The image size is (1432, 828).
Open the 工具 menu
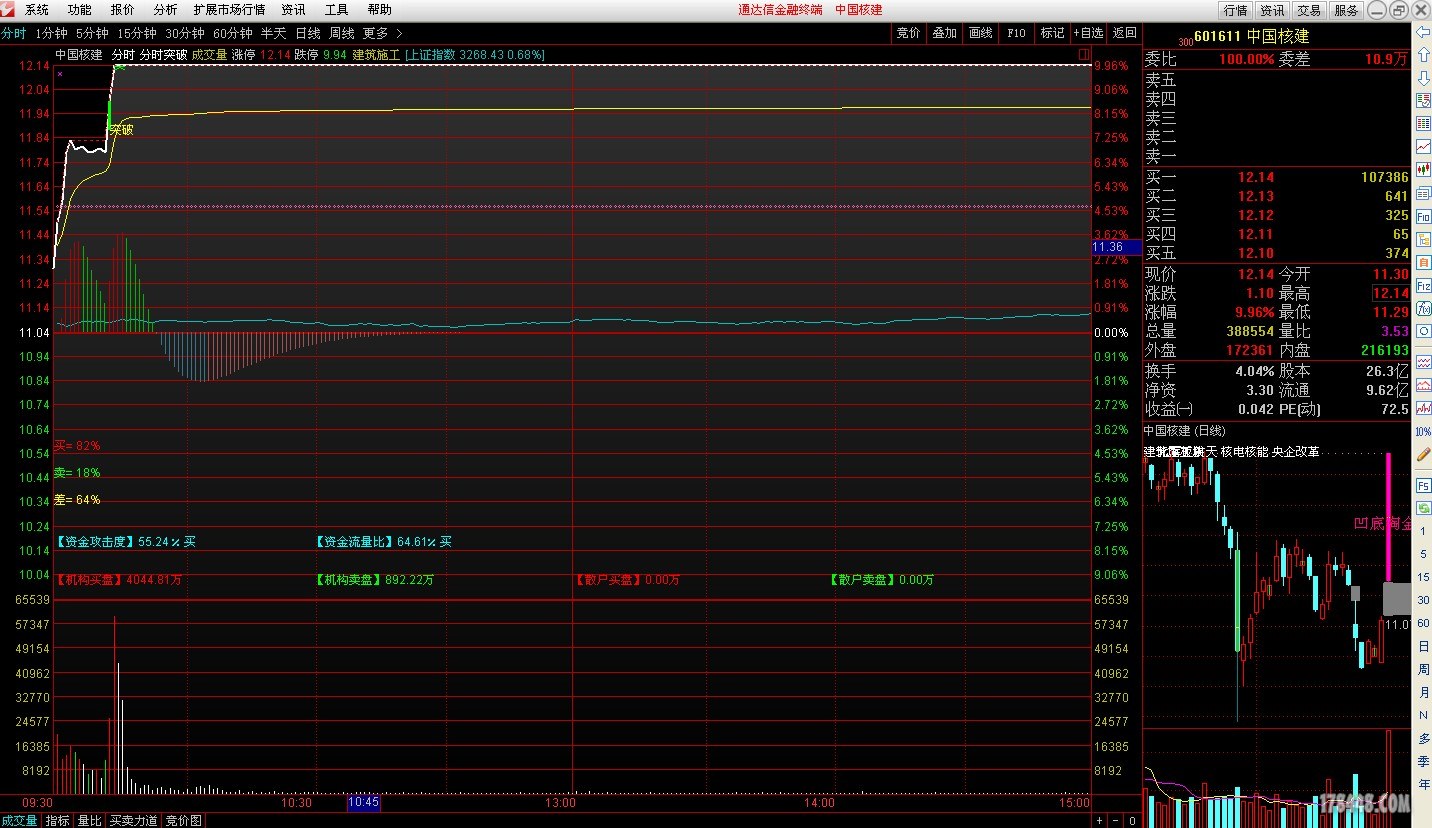pos(337,9)
